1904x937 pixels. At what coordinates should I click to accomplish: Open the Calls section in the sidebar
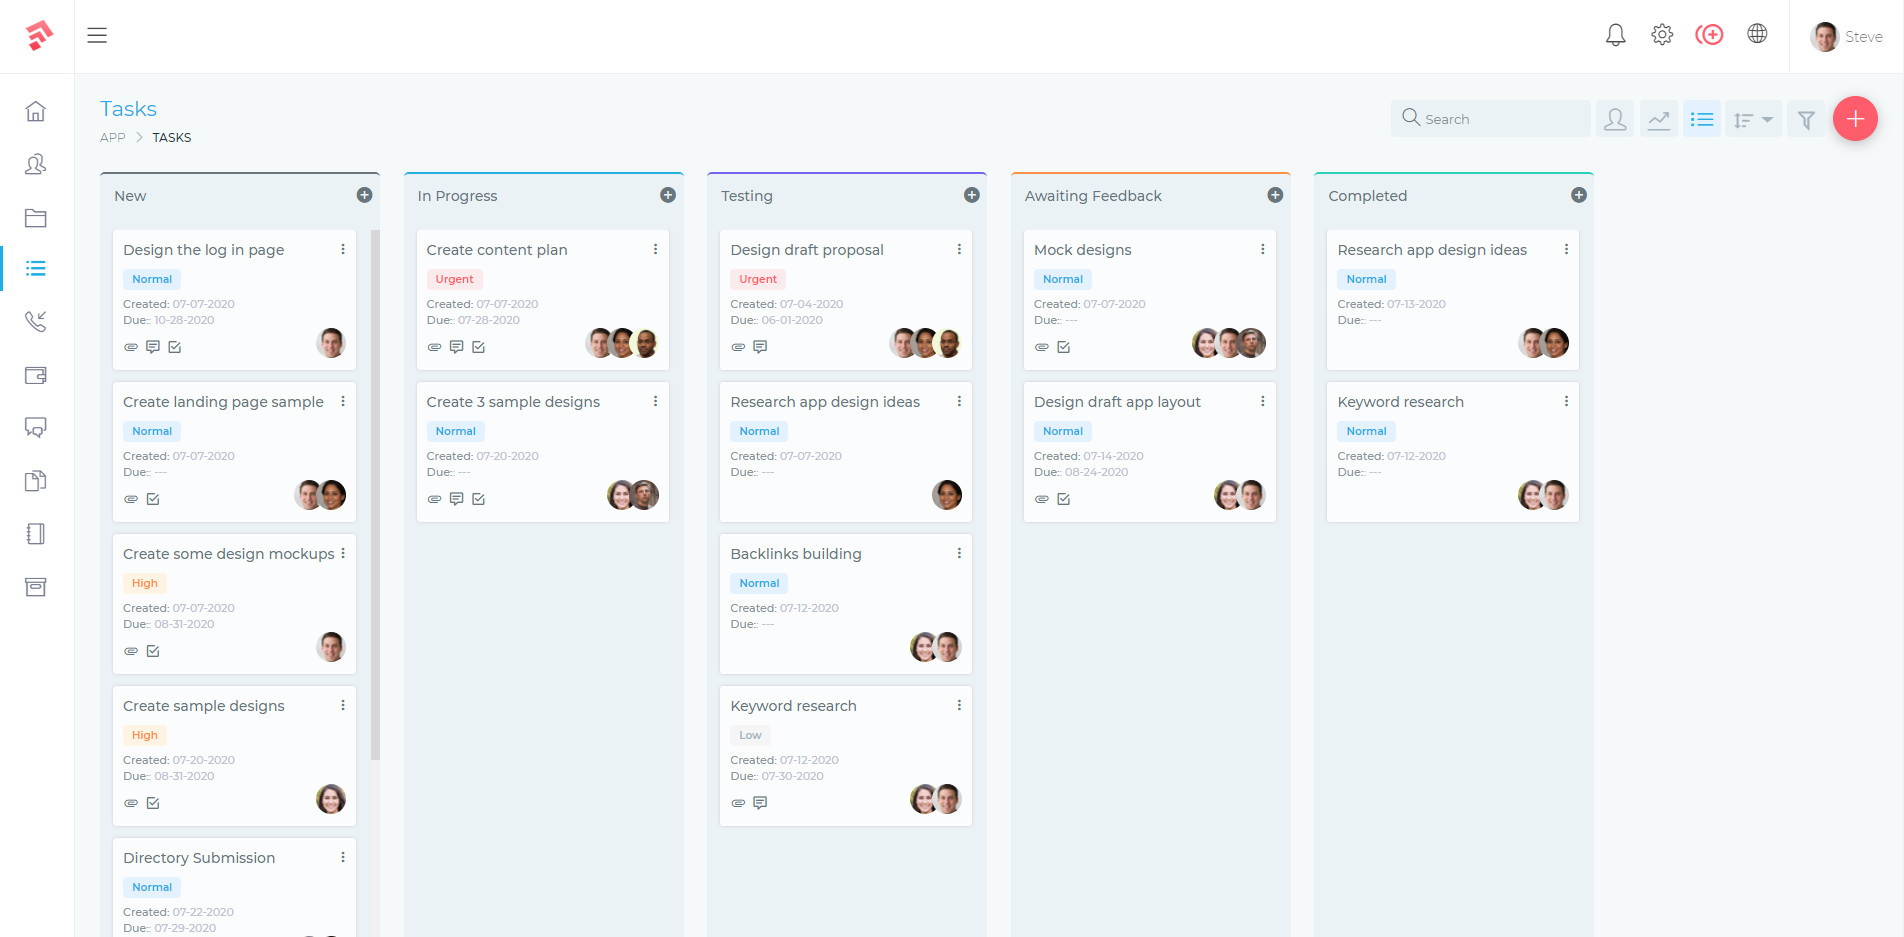(35, 321)
